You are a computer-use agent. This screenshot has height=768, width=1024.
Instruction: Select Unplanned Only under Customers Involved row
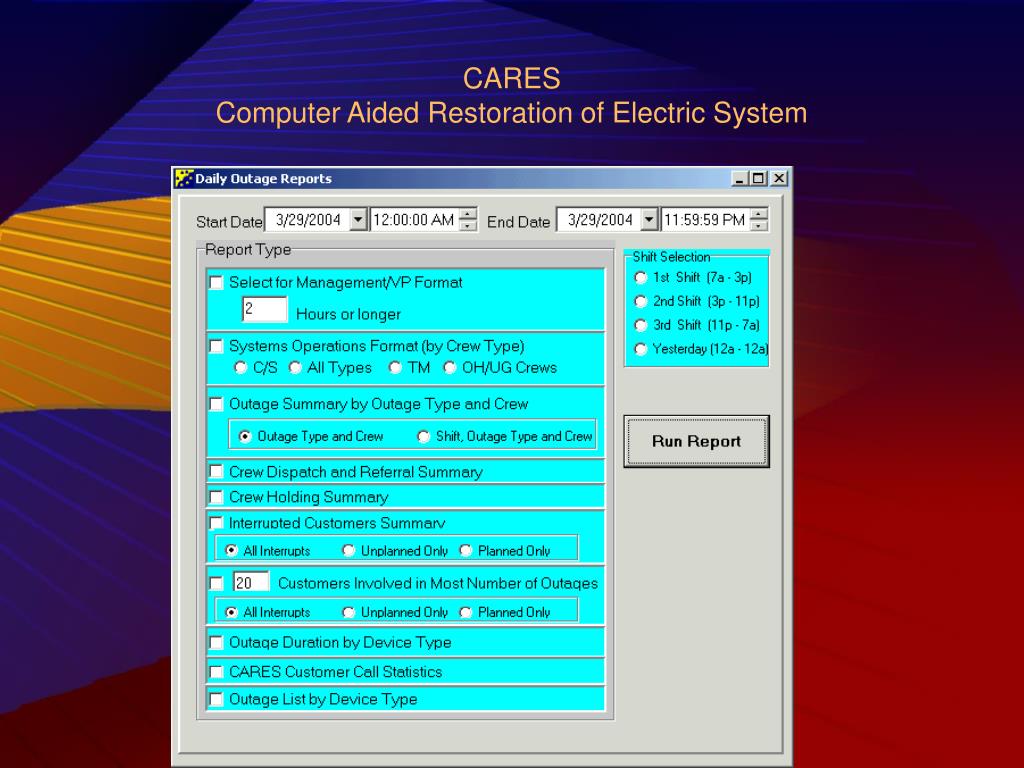(349, 612)
